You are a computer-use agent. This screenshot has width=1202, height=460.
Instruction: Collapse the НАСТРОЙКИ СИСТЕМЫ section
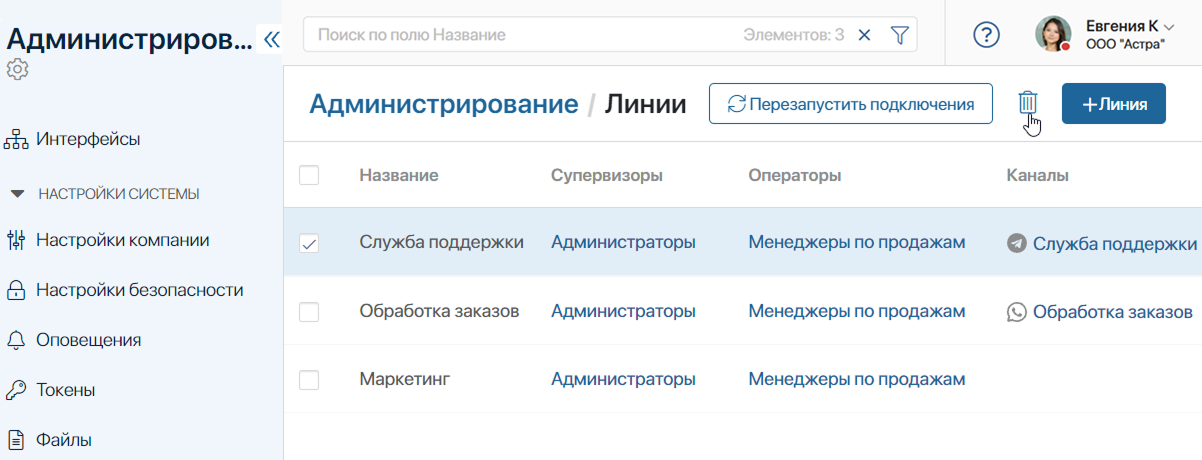(18, 194)
